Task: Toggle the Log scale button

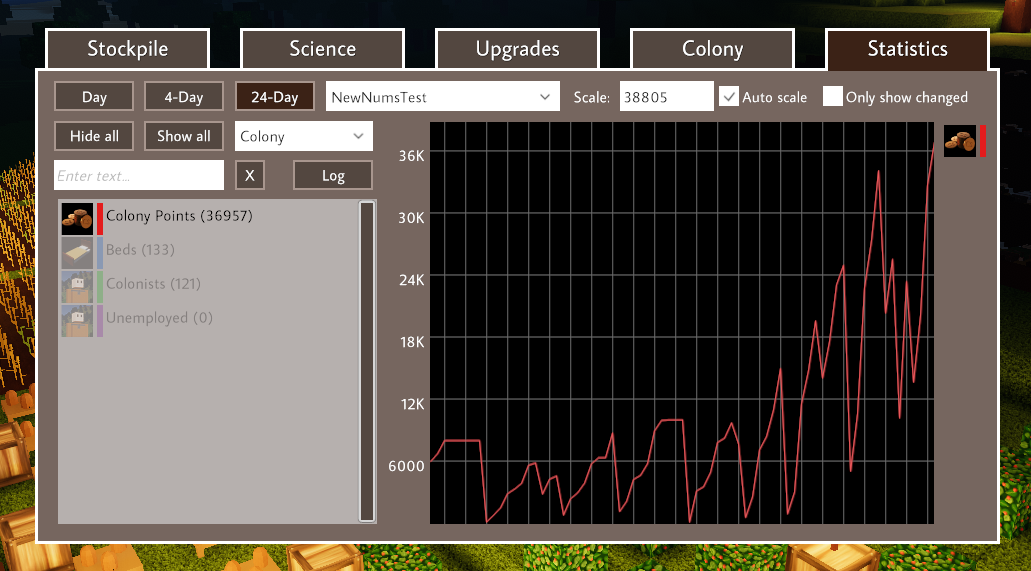Action: pyautogui.click(x=333, y=176)
